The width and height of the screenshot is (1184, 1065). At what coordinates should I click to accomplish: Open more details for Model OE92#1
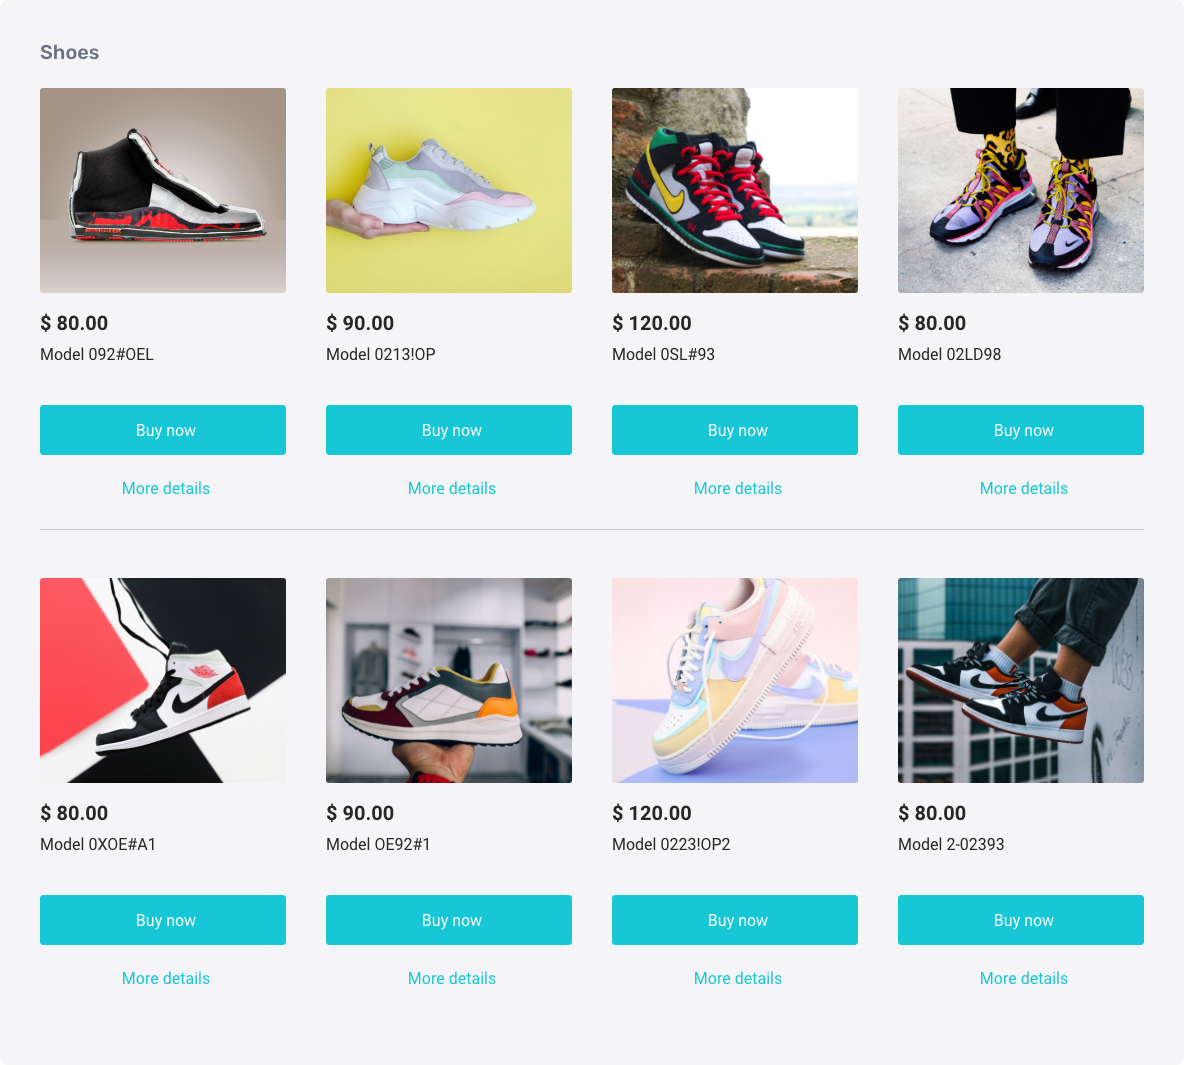pos(452,979)
